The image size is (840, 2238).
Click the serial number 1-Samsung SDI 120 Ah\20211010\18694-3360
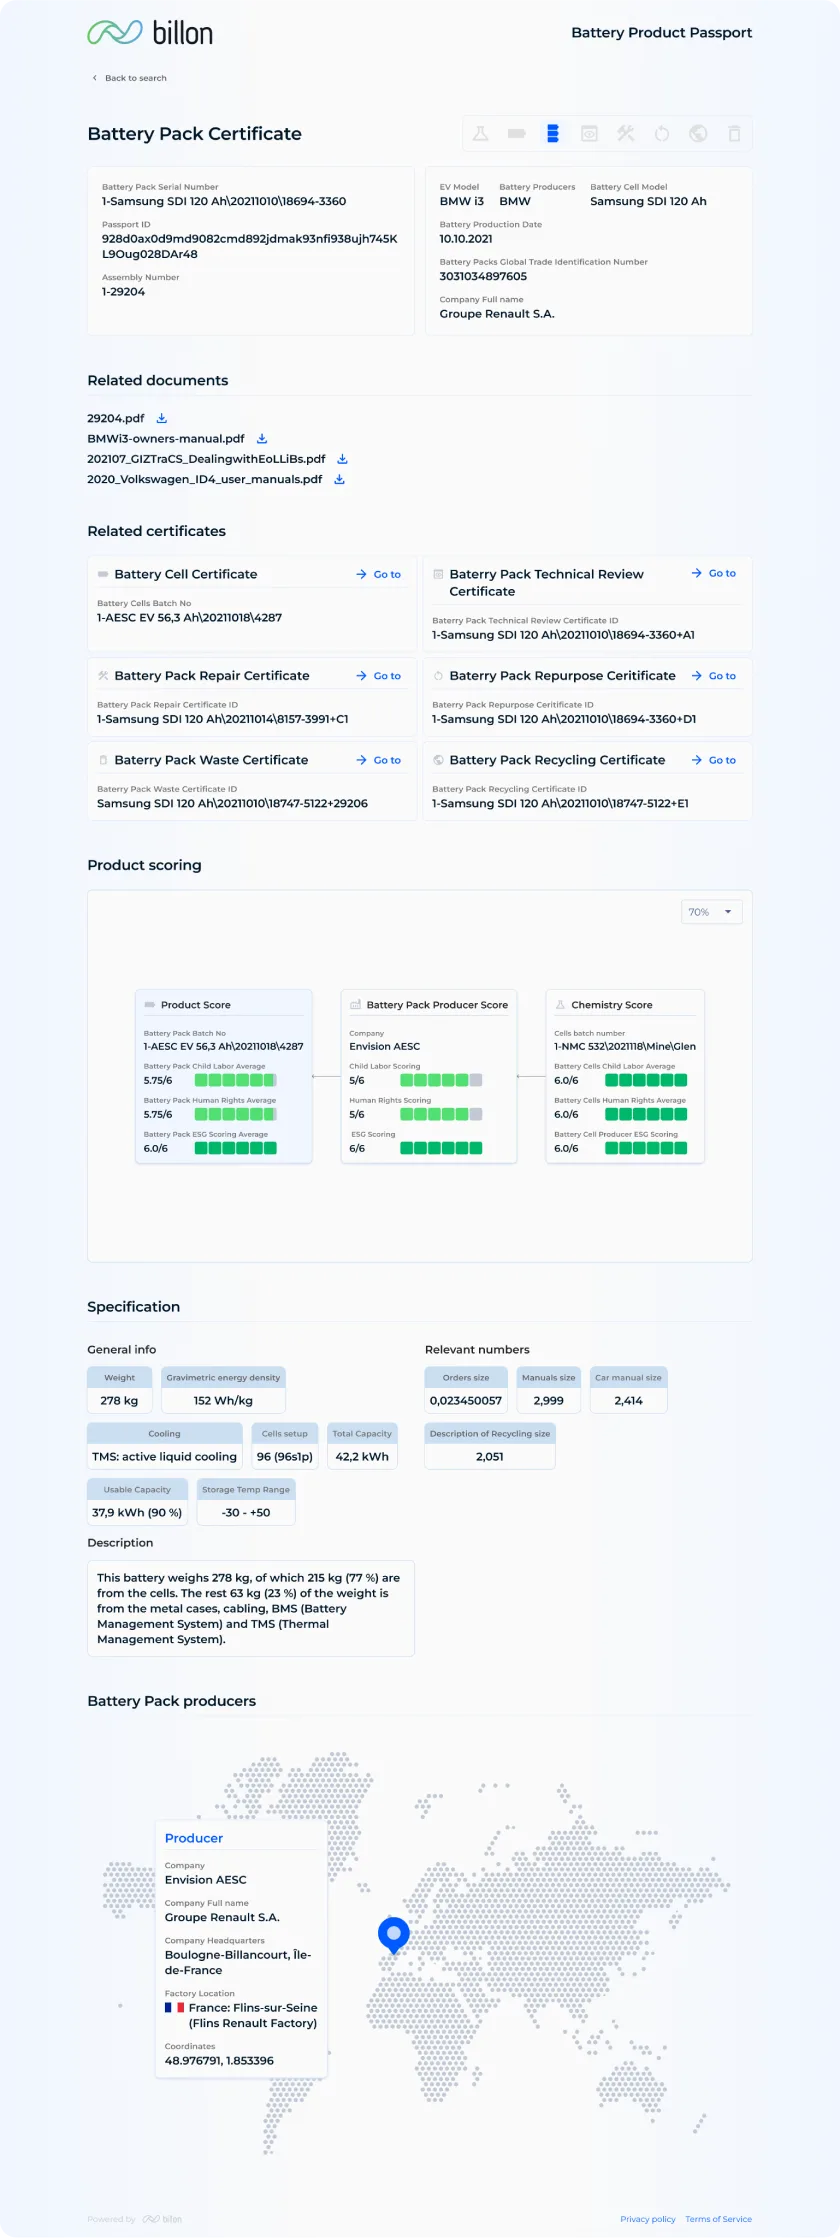click(224, 202)
